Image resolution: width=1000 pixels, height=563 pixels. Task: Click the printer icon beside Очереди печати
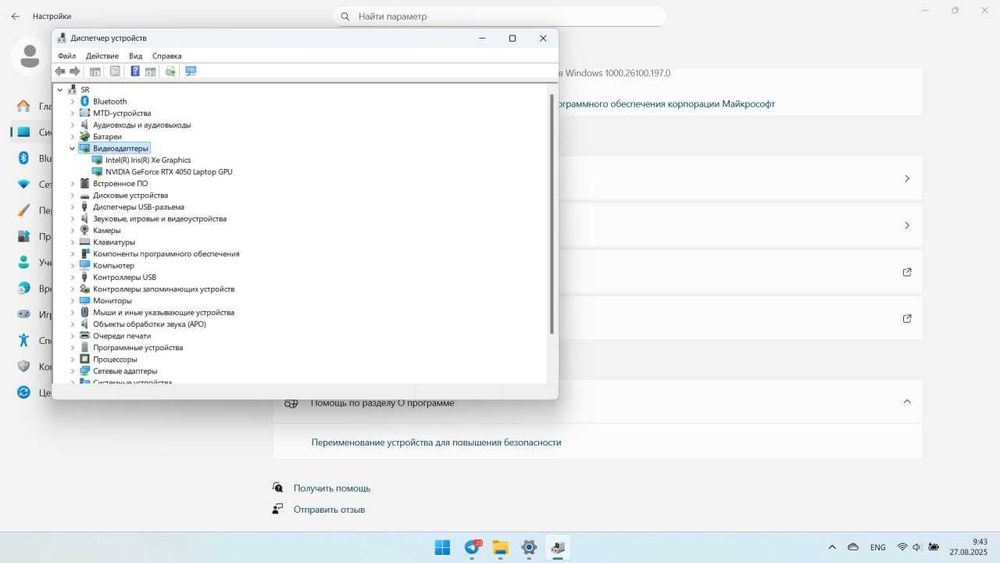(x=84, y=335)
